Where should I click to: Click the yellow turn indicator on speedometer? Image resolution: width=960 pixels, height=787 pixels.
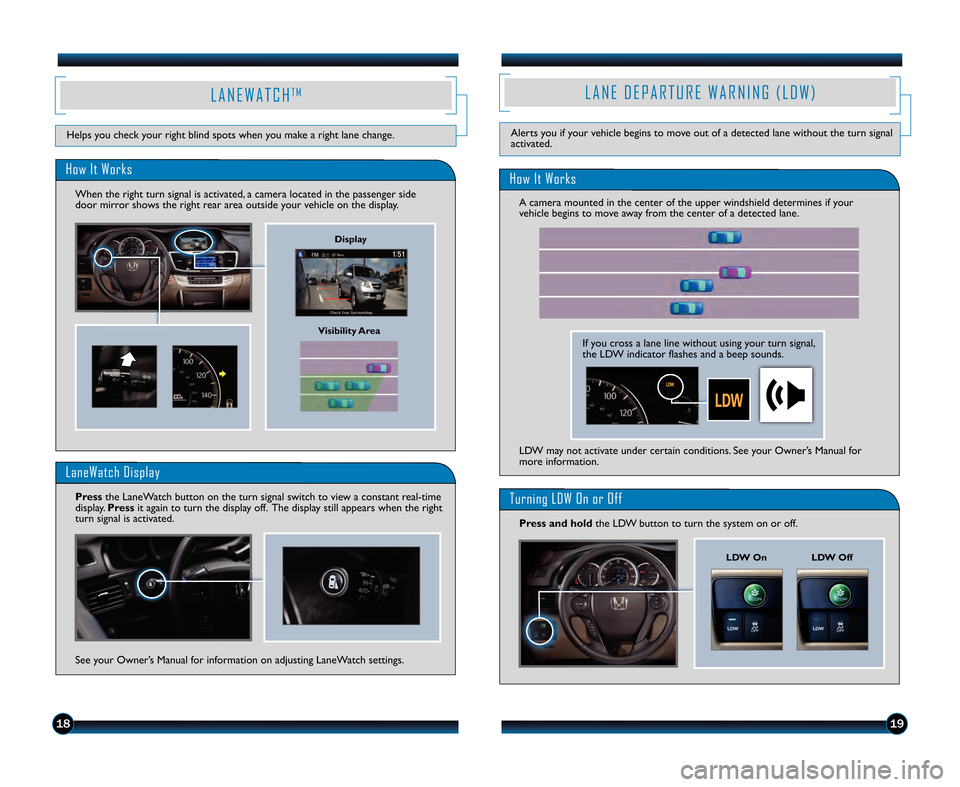click(225, 372)
